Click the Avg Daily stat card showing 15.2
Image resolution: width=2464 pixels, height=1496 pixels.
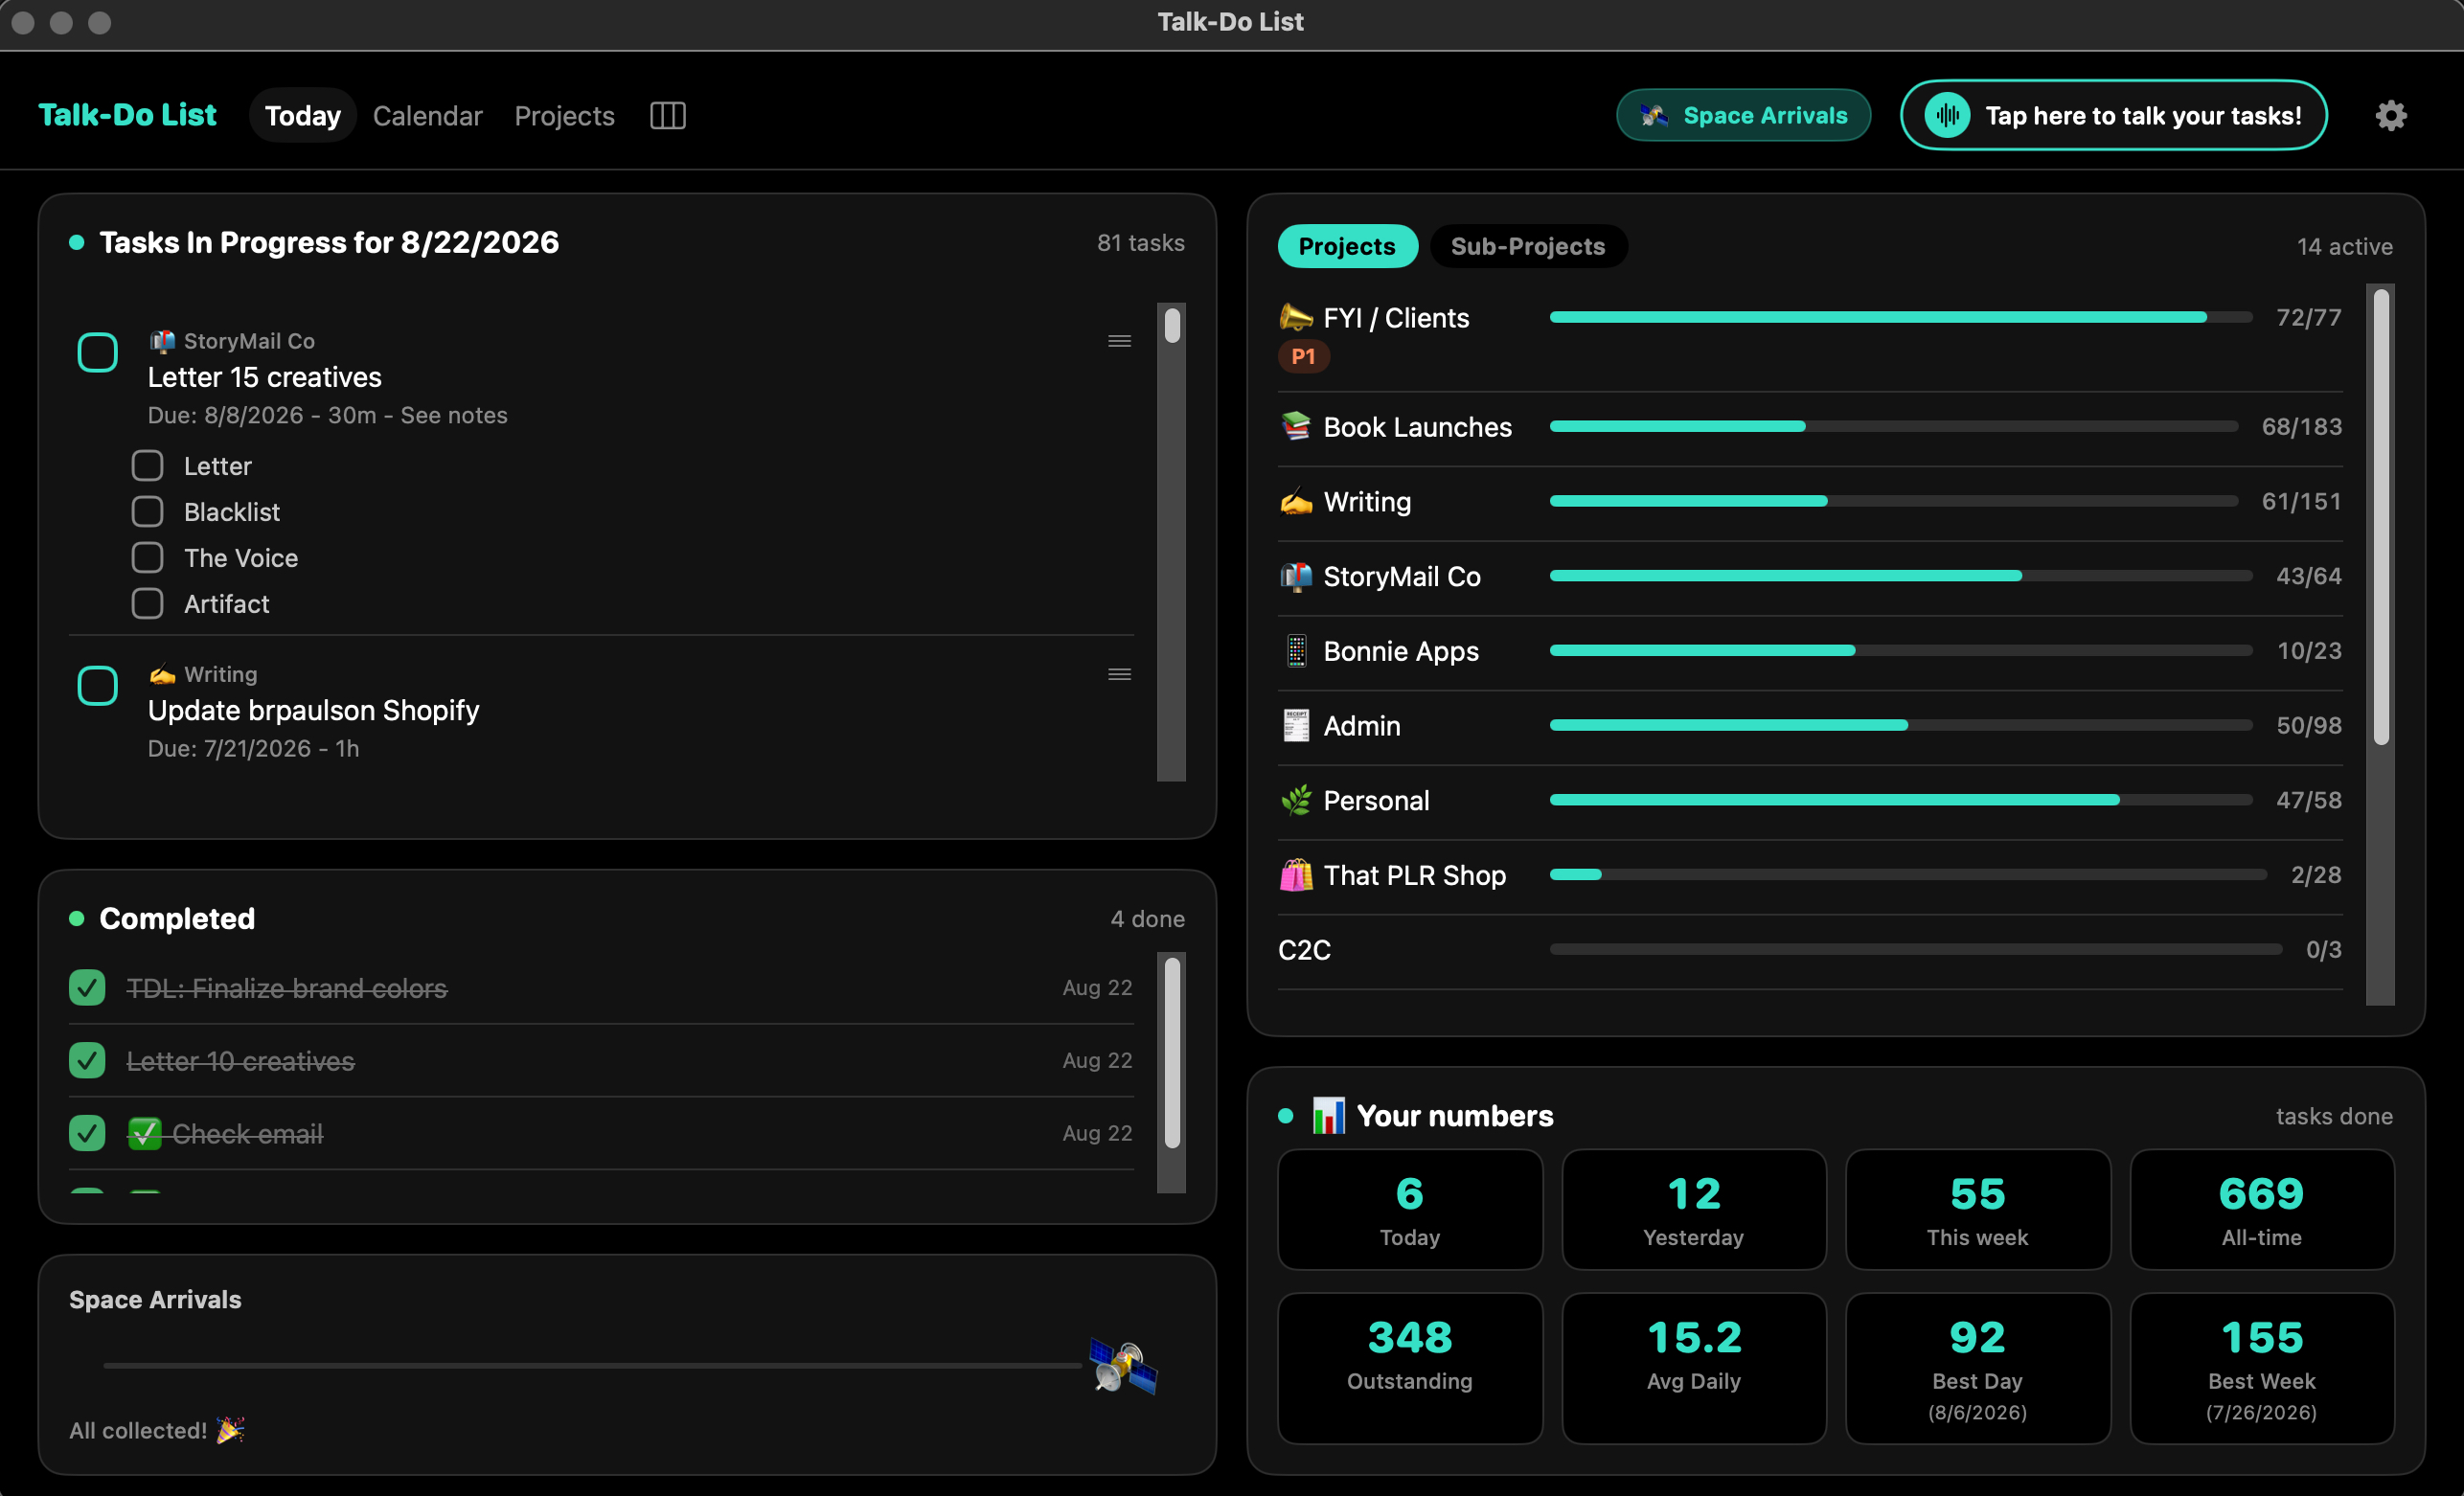(x=1694, y=1368)
